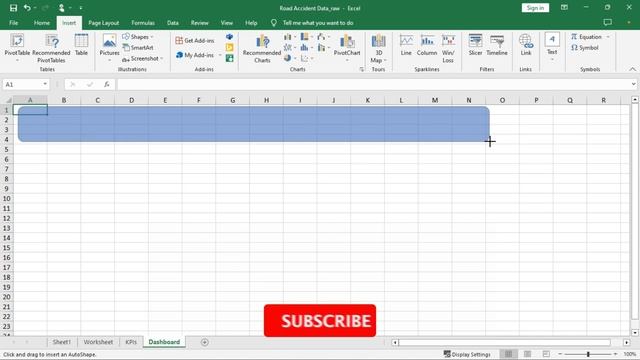The width and height of the screenshot is (640, 360).
Task: Click the Name Box showing A1
Action: (21, 84)
